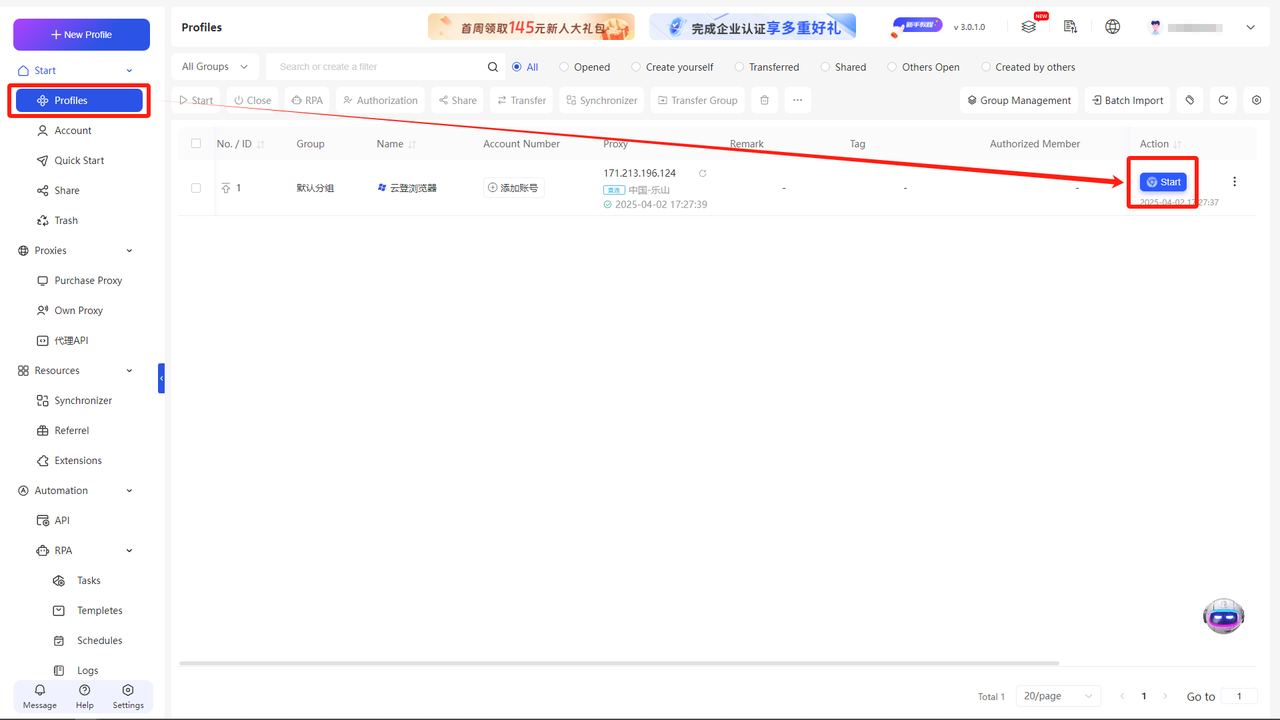Open Quick Start in the sidebar

coord(79,160)
